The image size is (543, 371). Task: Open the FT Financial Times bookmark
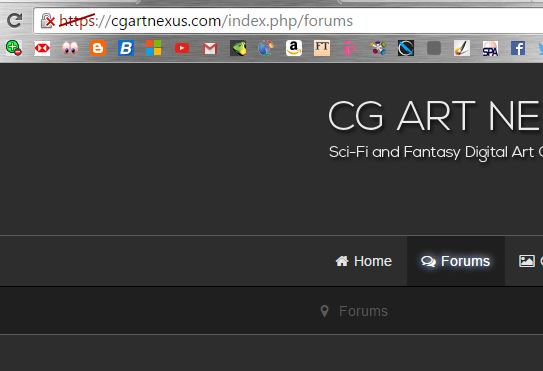(322, 48)
